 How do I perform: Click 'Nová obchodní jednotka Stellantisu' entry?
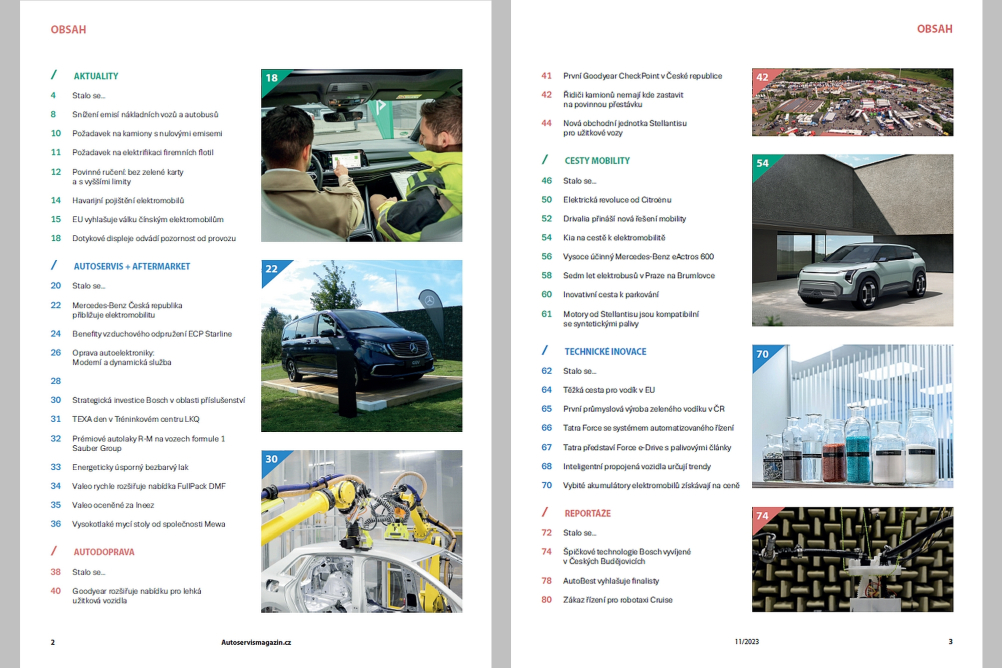pos(625,128)
